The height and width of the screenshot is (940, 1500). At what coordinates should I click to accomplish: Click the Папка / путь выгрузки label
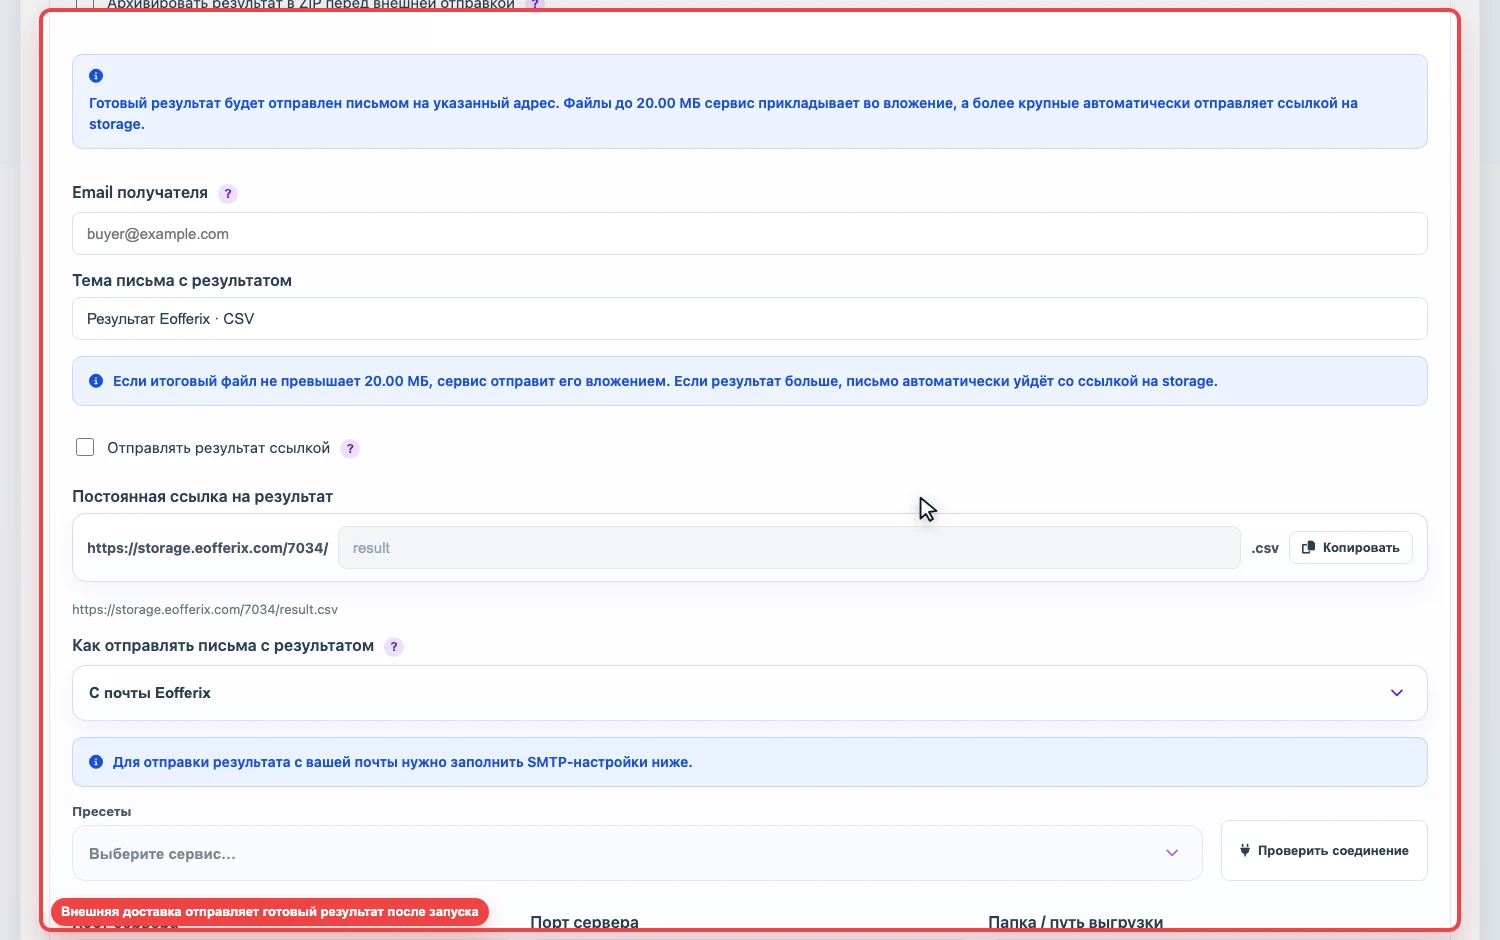(x=1075, y=922)
